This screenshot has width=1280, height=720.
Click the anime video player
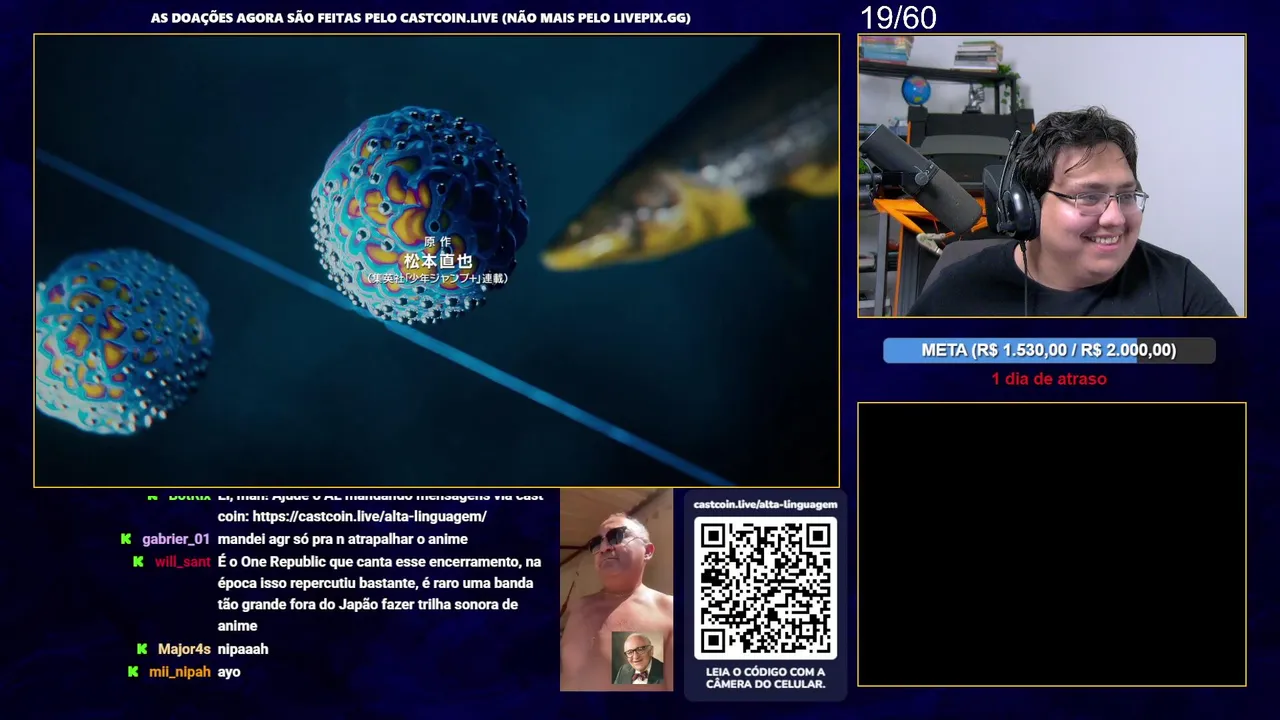[x=436, y=261]
